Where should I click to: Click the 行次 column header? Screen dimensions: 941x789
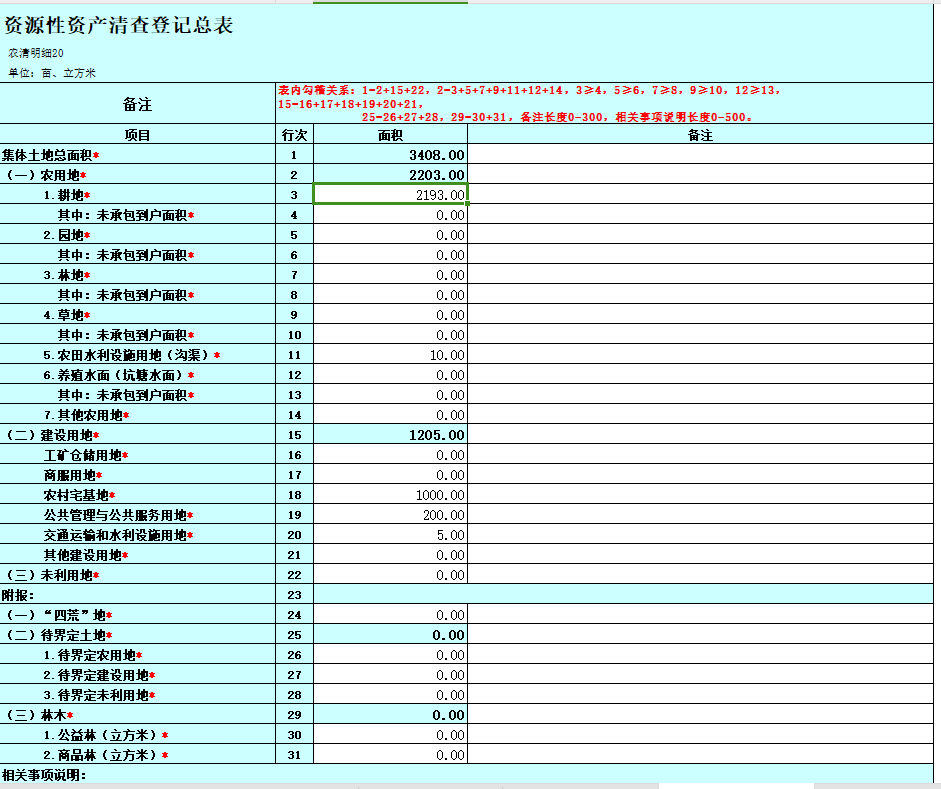tap(294, 134)
